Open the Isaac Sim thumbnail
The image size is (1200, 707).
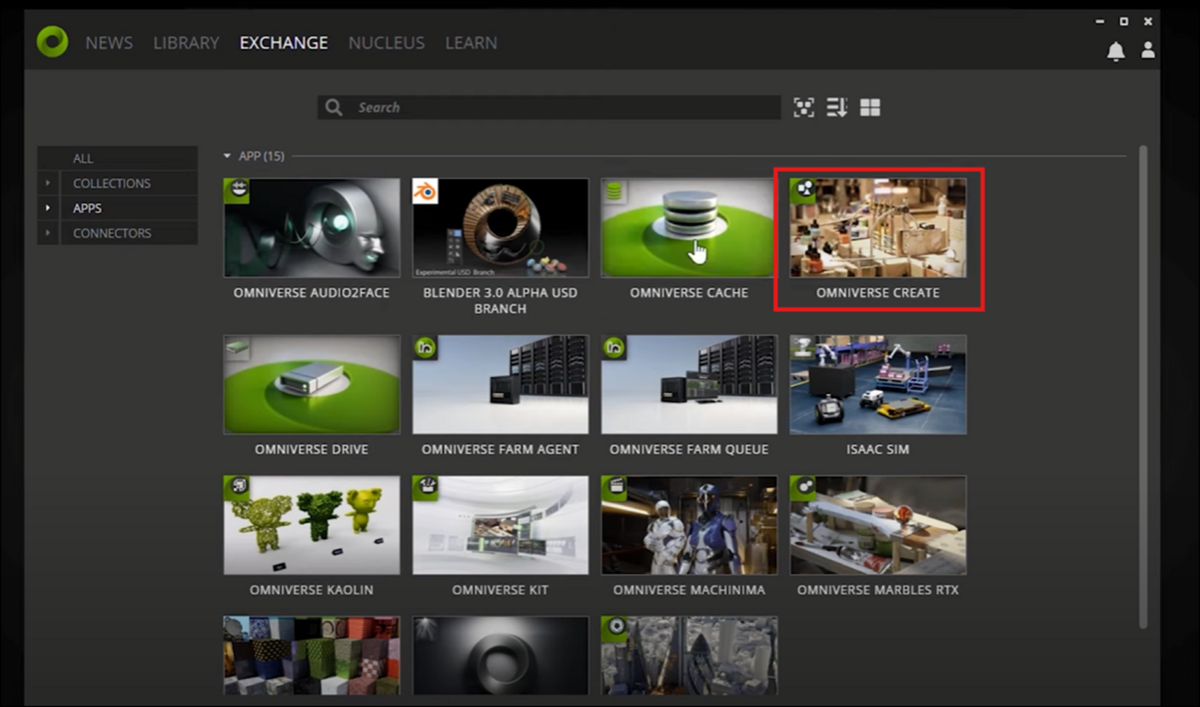pos(878,385)
